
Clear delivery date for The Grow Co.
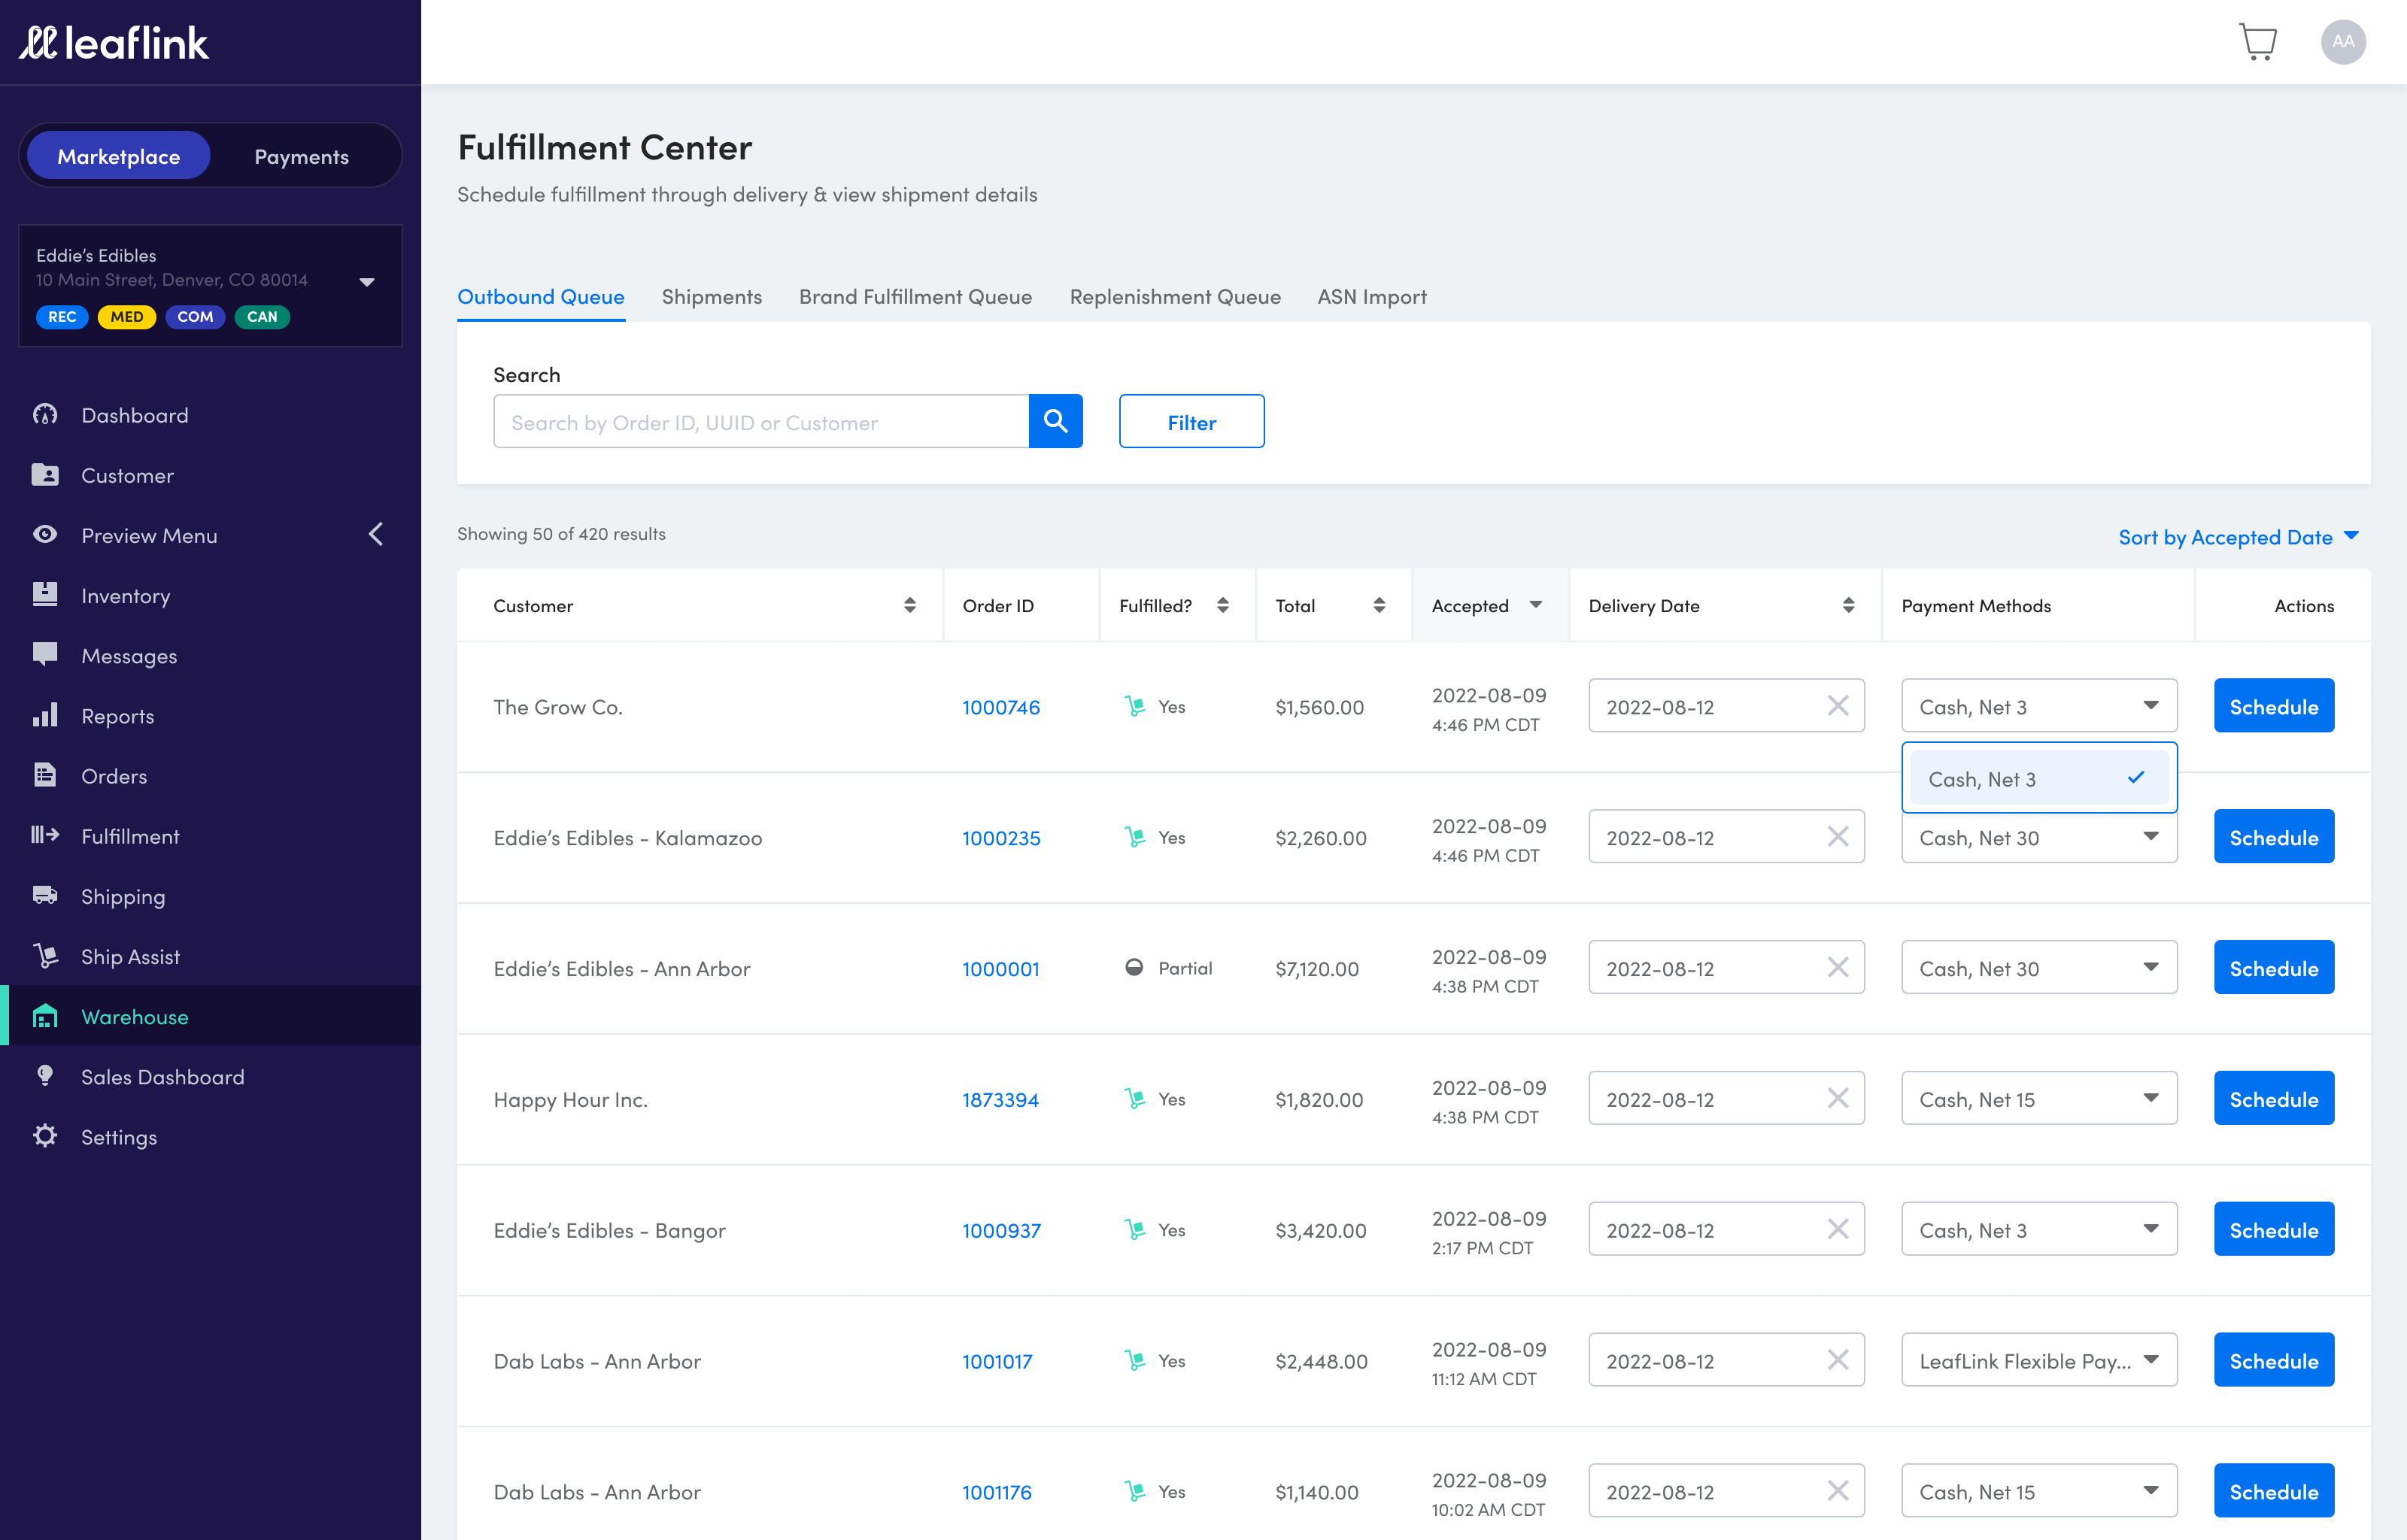tap(1837, 706)
